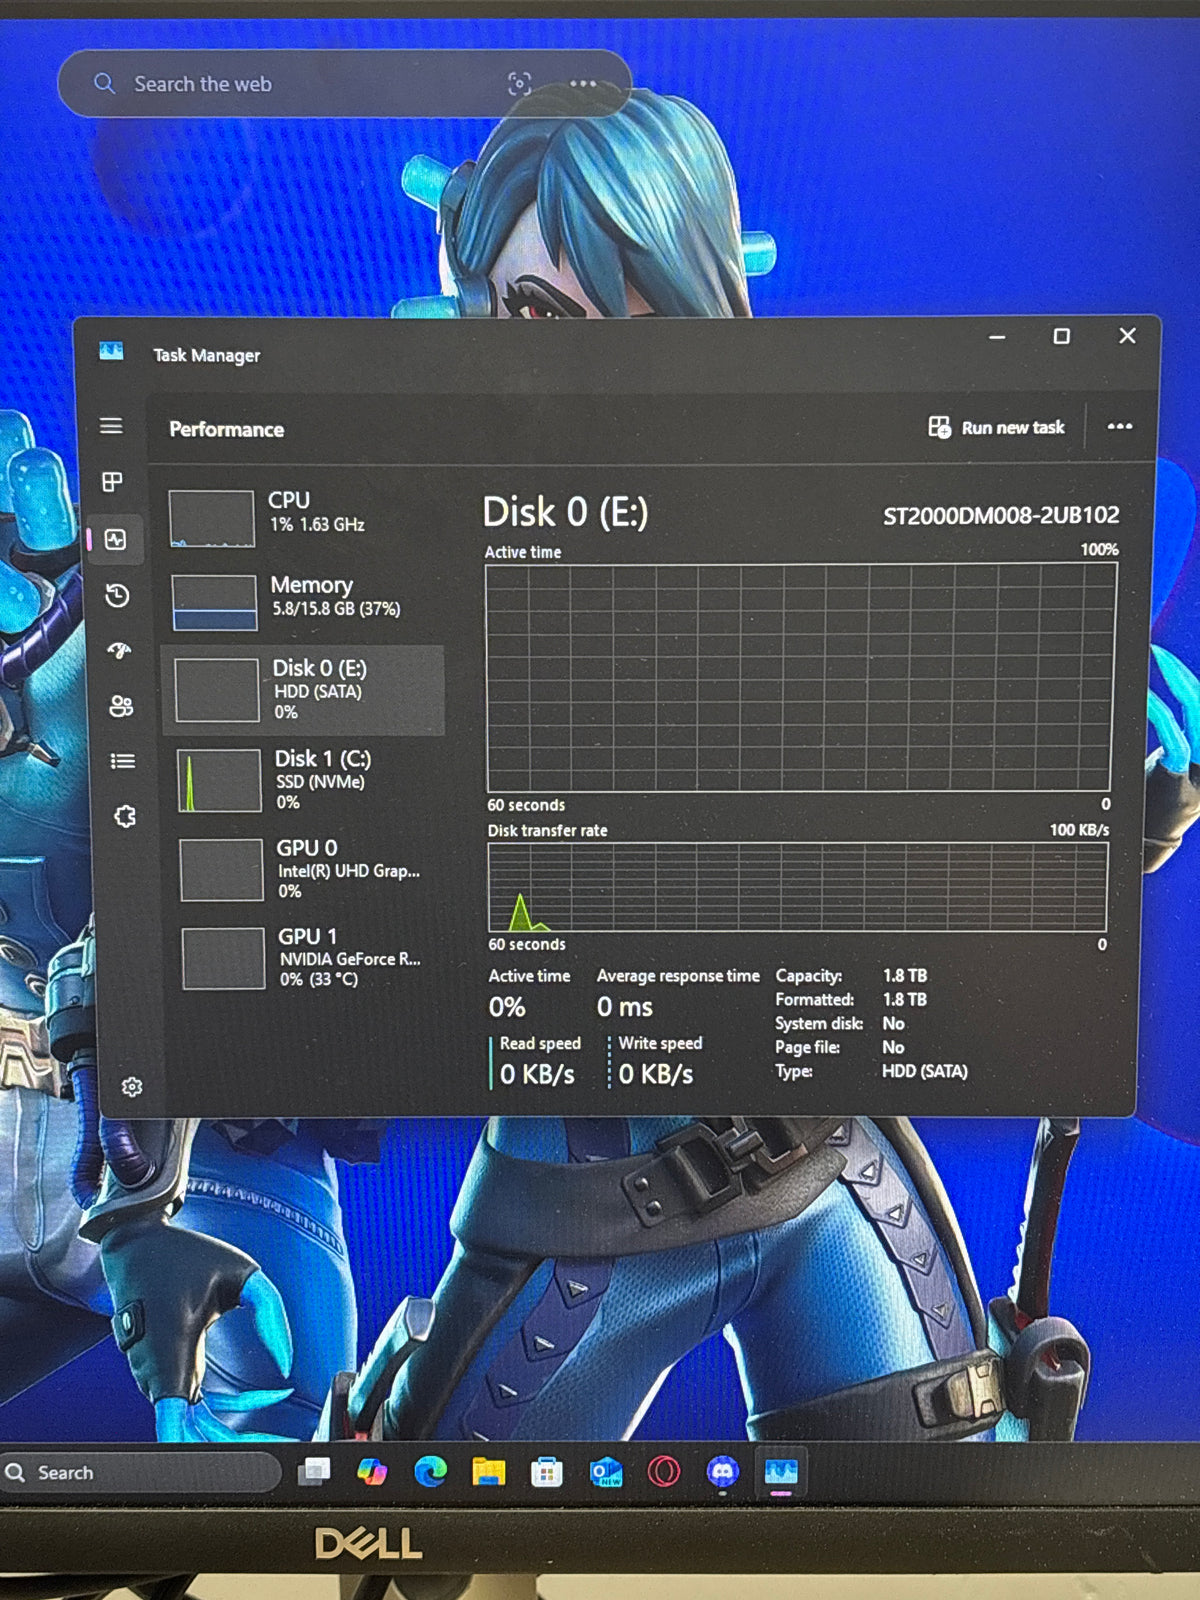Click the CPU usage mini graph thumbnail
1200x1600 pixels.
point(211,519)
